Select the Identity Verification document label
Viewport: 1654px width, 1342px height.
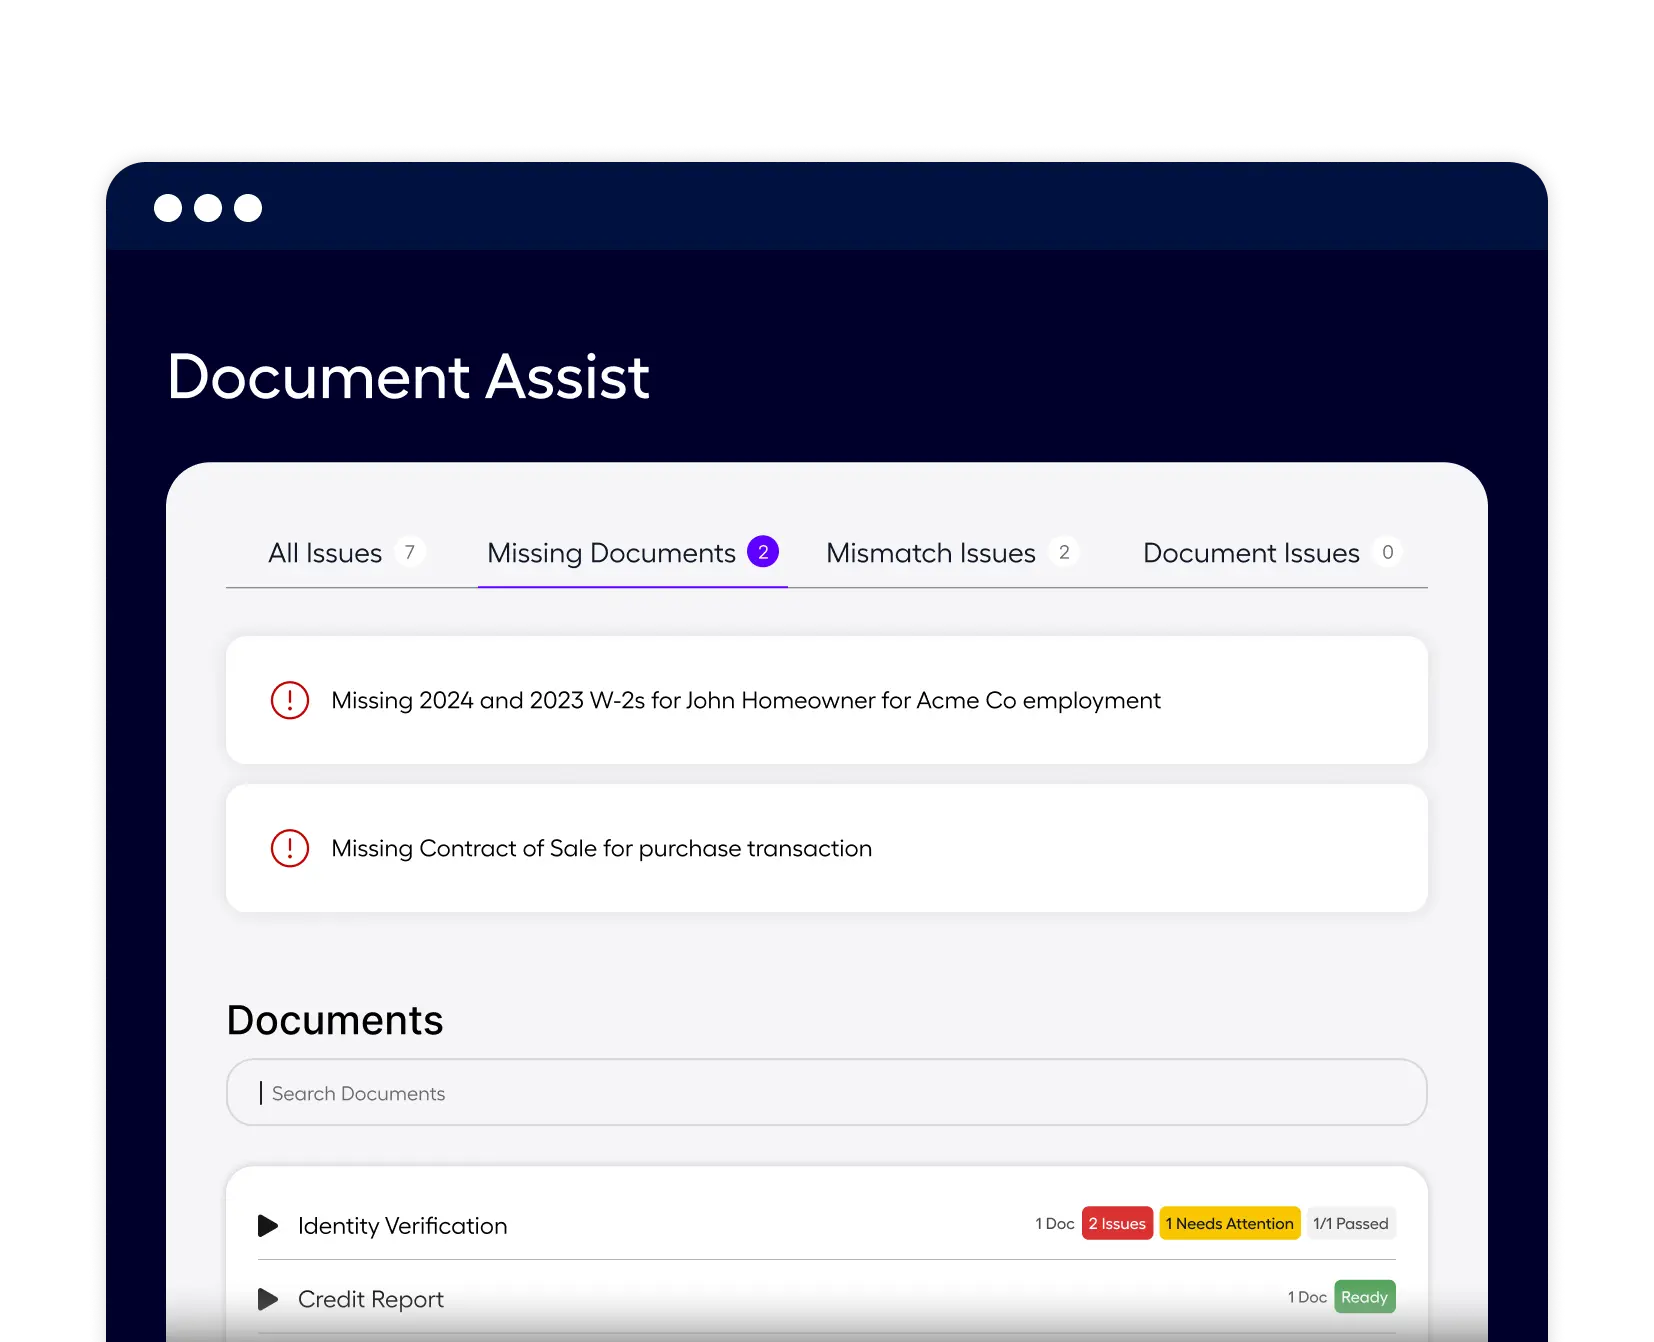click(402, 1226)
